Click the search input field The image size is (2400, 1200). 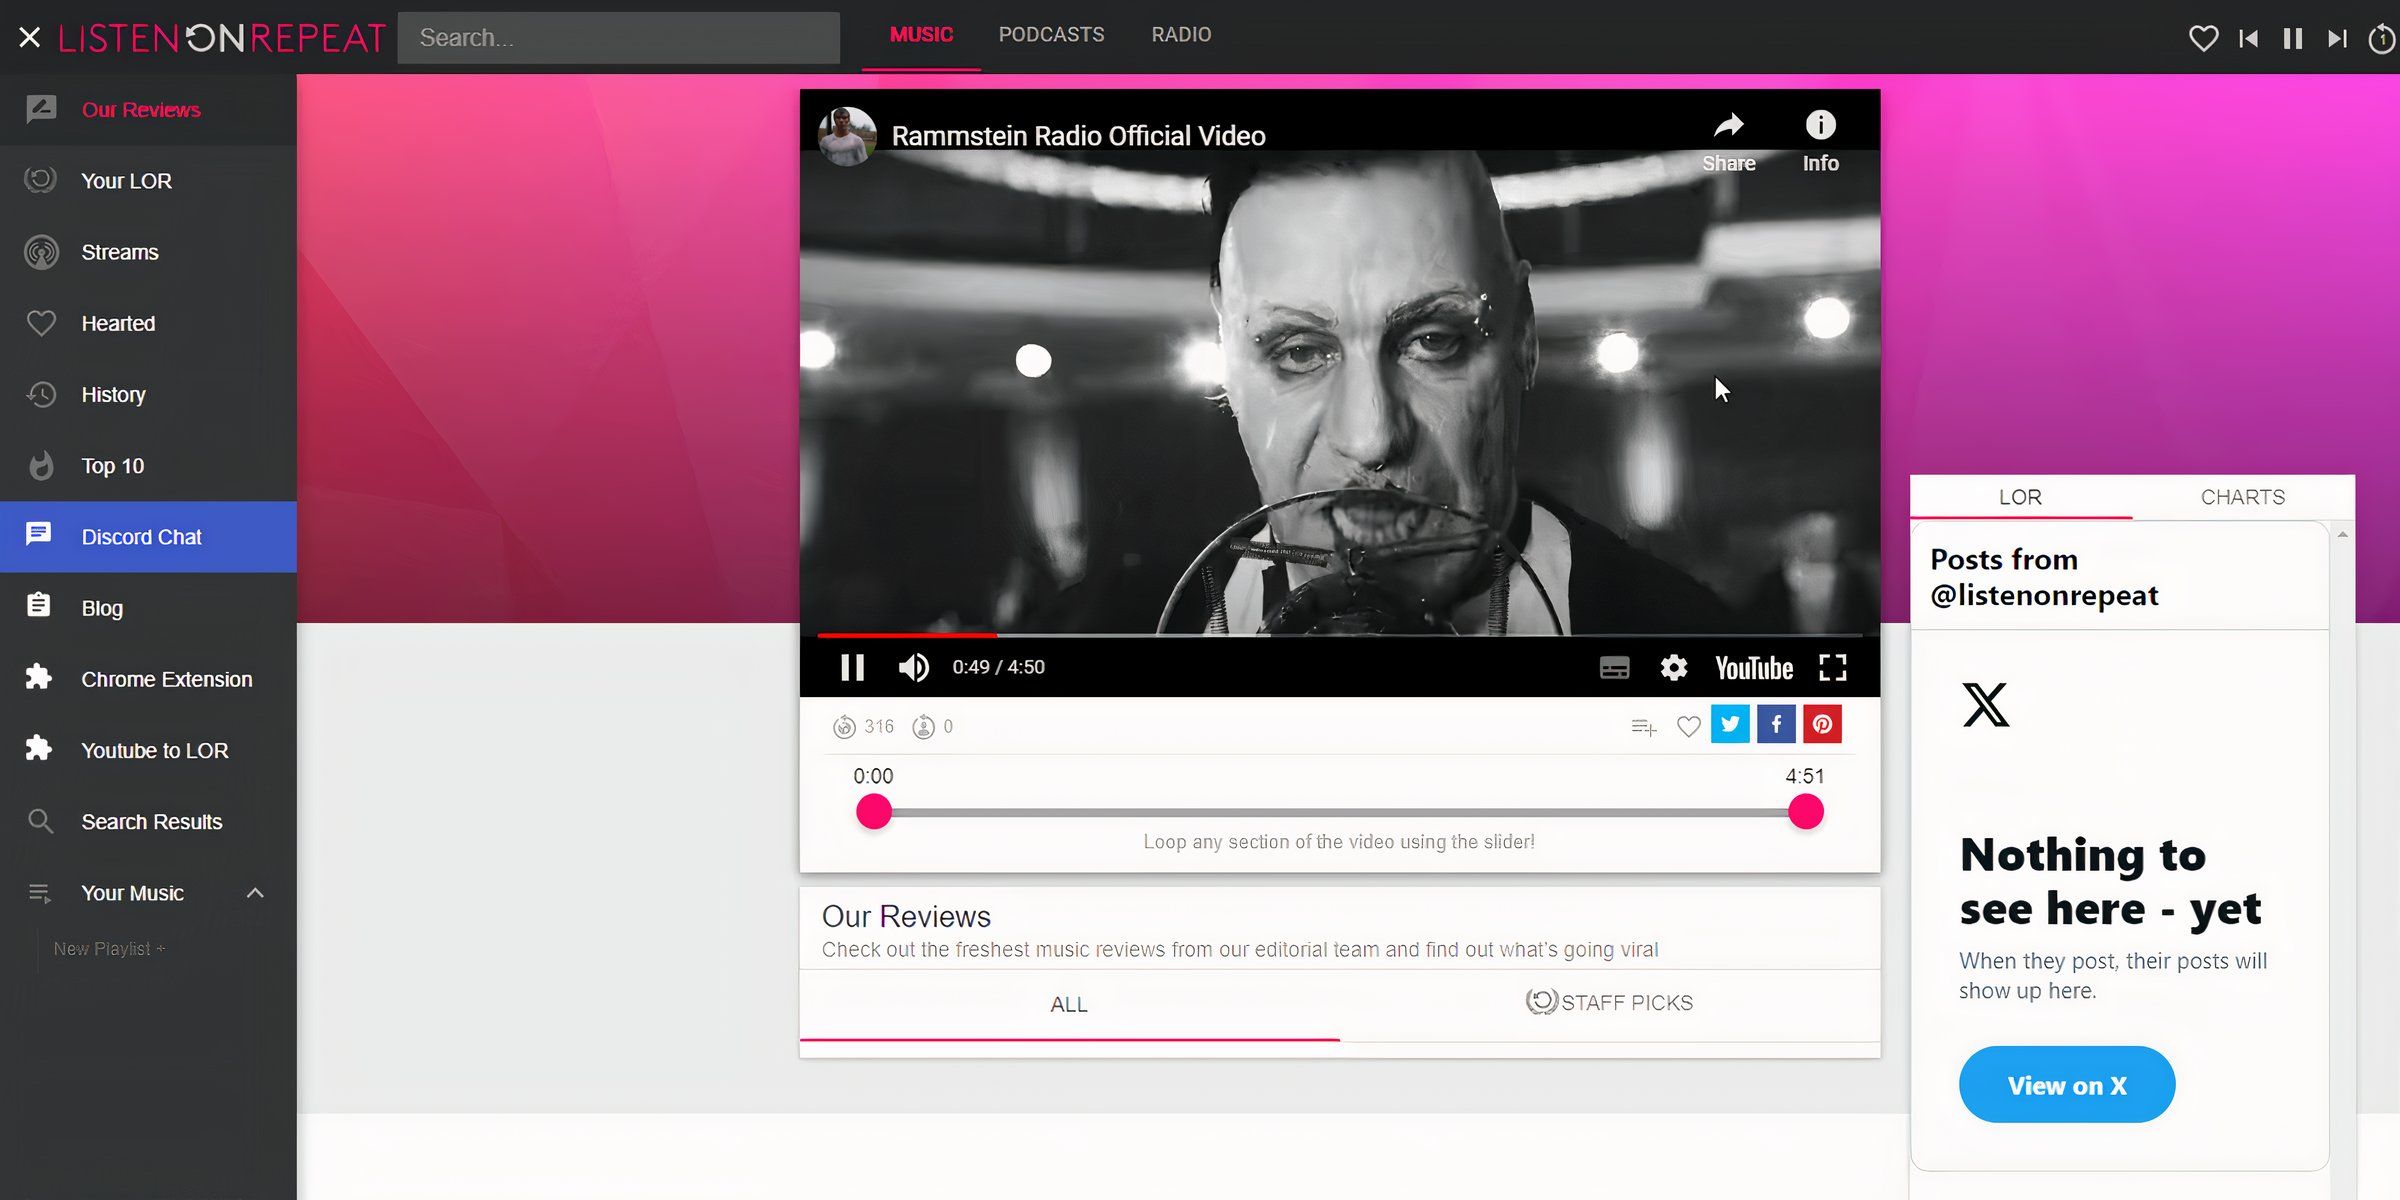[x=618, y=37]
